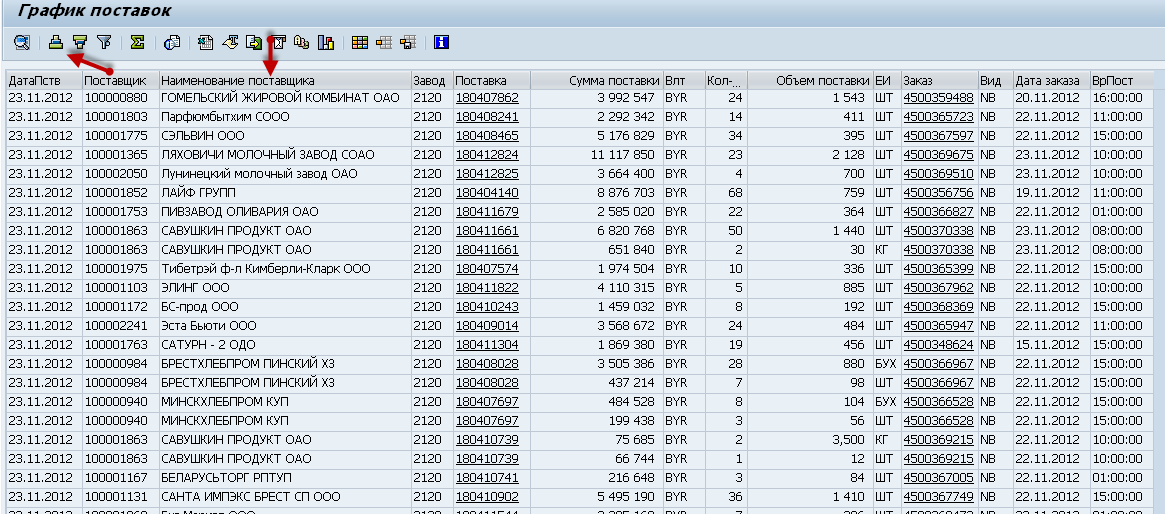Select supplier number 100001103 cell
Screen dimensions: 1165x514
point(120,287)
